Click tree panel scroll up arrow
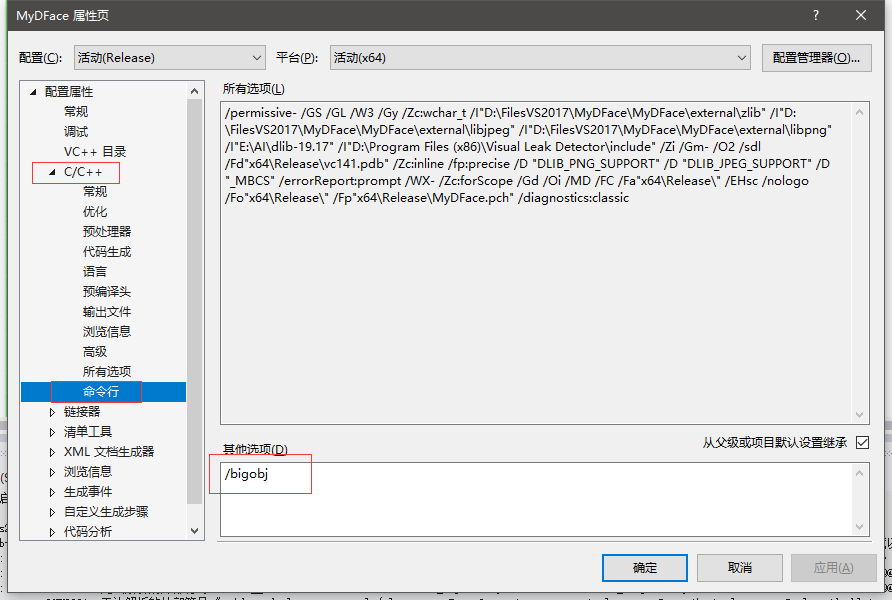 195,91
